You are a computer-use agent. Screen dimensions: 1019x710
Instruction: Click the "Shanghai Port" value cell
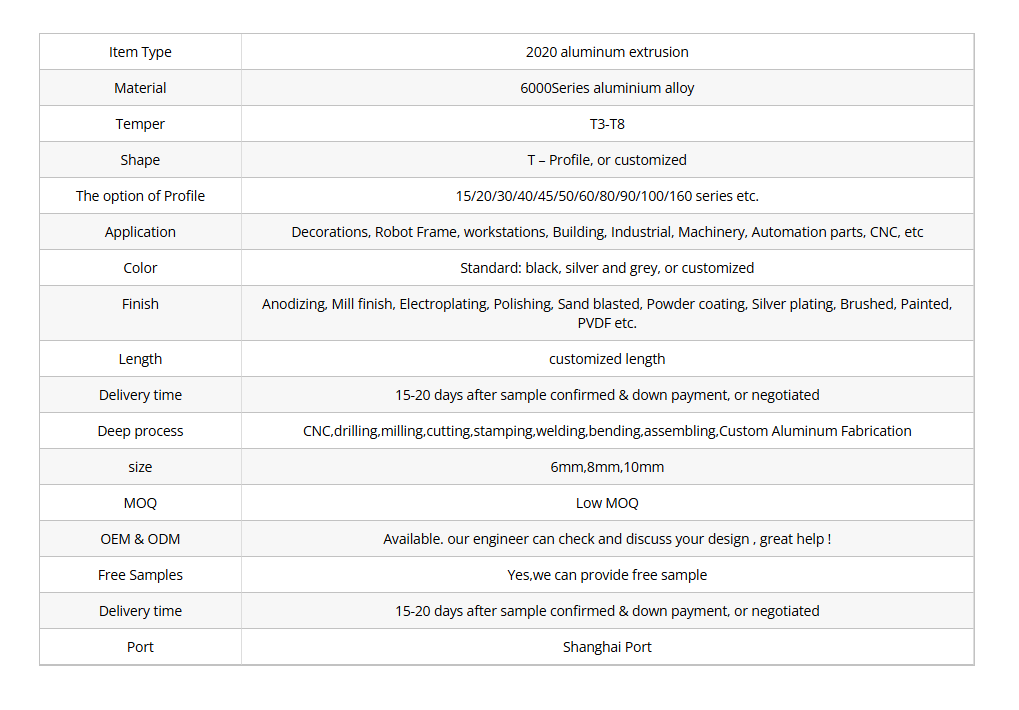click(607, 647)
